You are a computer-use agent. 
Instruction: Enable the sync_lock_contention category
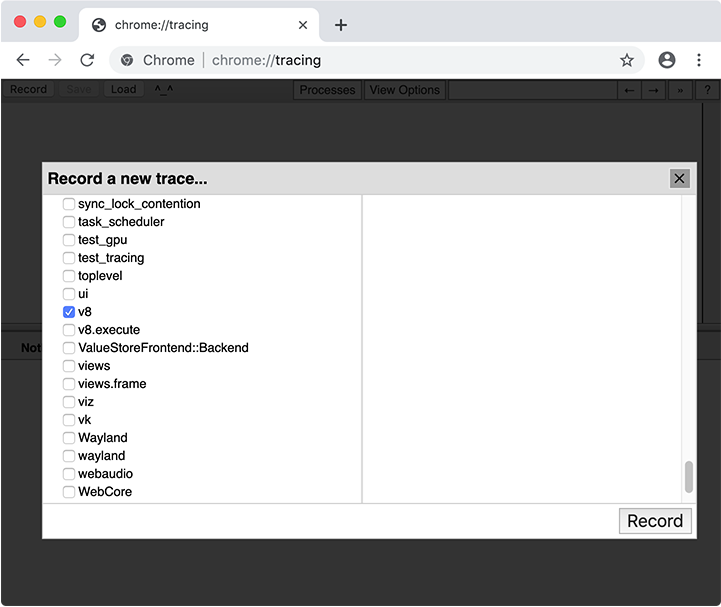point(69,204)
